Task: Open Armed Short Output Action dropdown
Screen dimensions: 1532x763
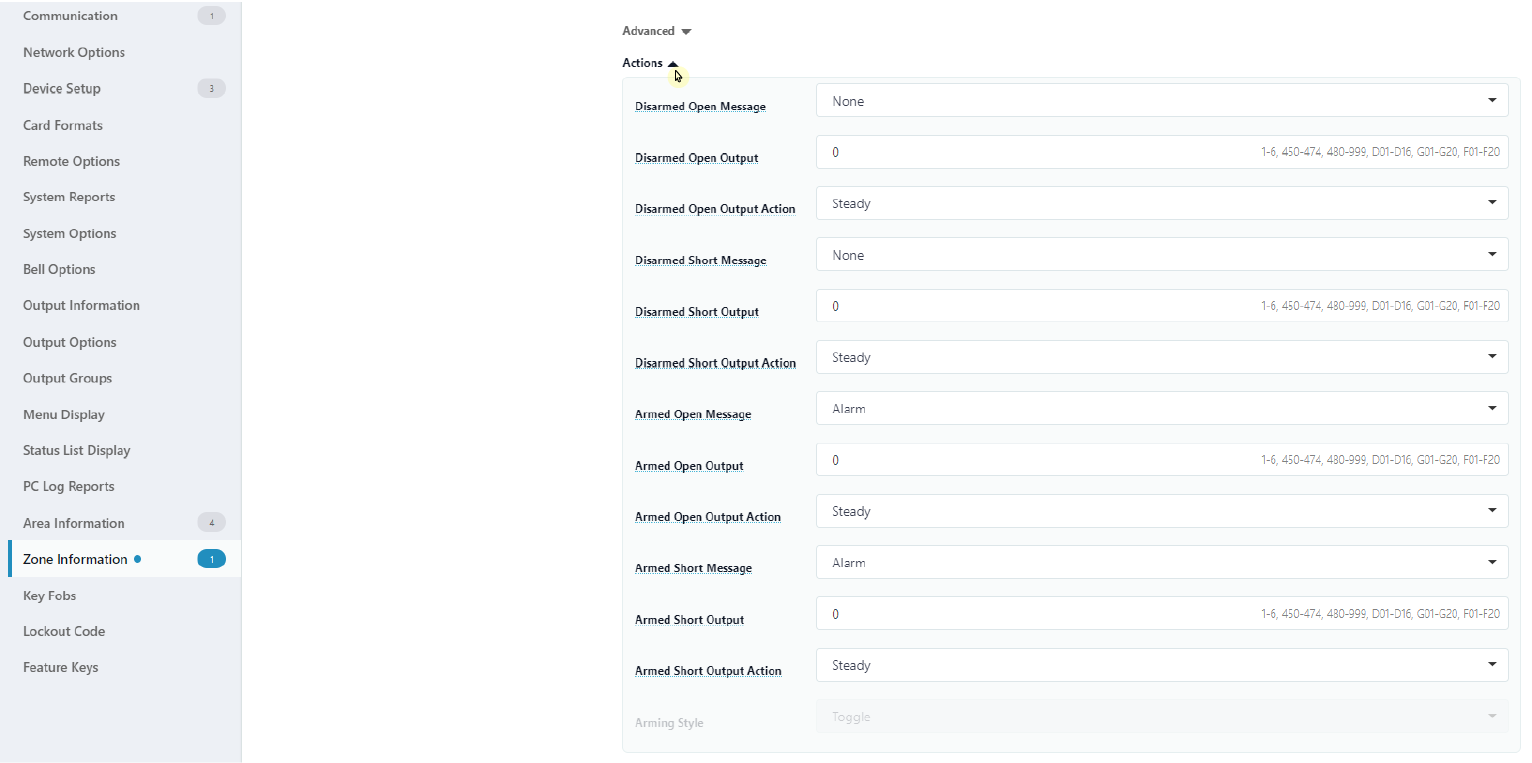Action: [1161, 666]
